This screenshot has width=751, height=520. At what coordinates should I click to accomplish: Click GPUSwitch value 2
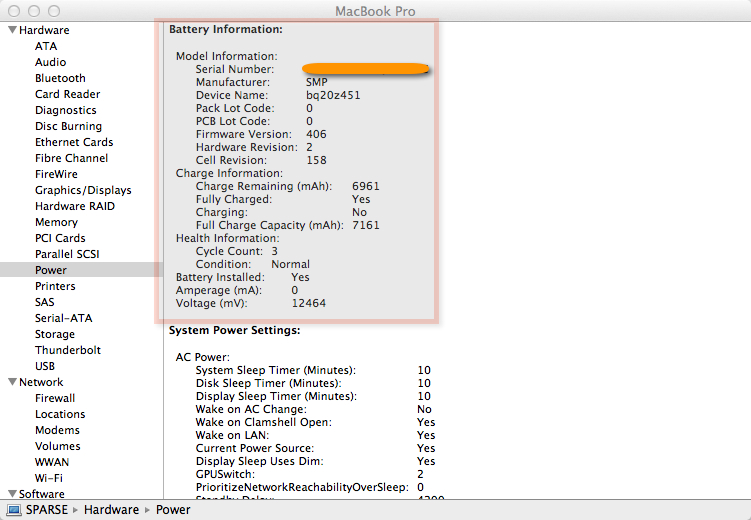pyautogui.click(x=421, y=475)
